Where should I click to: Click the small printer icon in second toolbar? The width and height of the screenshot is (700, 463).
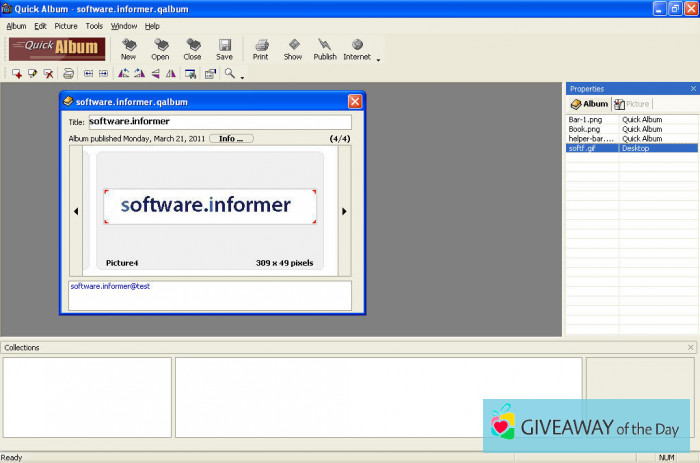68,74
